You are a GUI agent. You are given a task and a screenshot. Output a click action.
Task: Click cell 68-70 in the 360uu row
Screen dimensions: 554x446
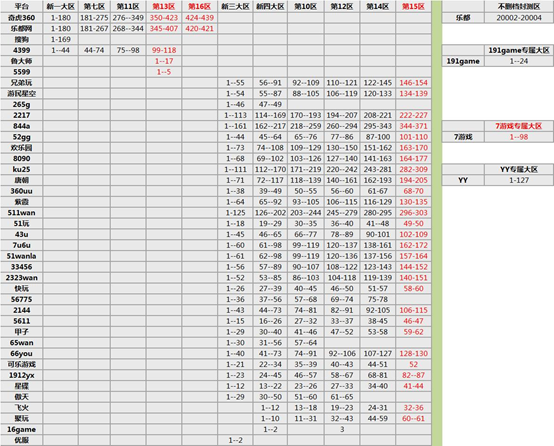413,191
